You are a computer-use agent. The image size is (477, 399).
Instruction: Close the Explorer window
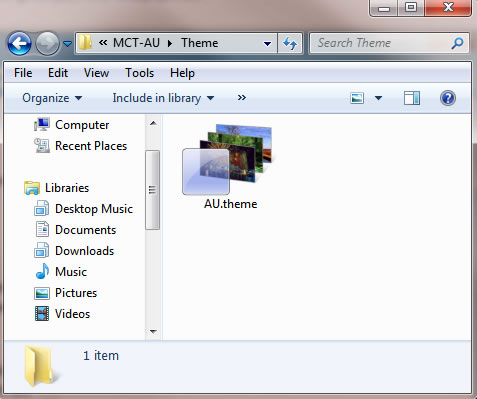pyautogui.click(x=448, y=8)
